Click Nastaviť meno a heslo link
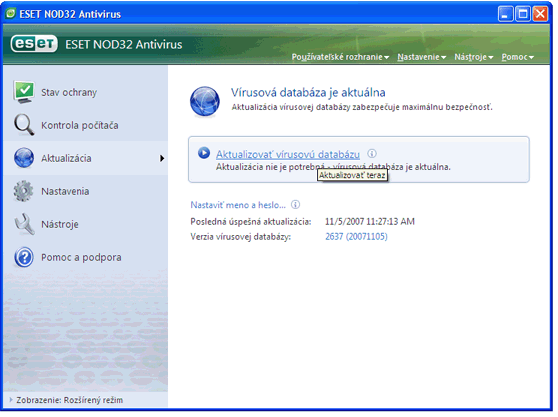 [238, 205]
